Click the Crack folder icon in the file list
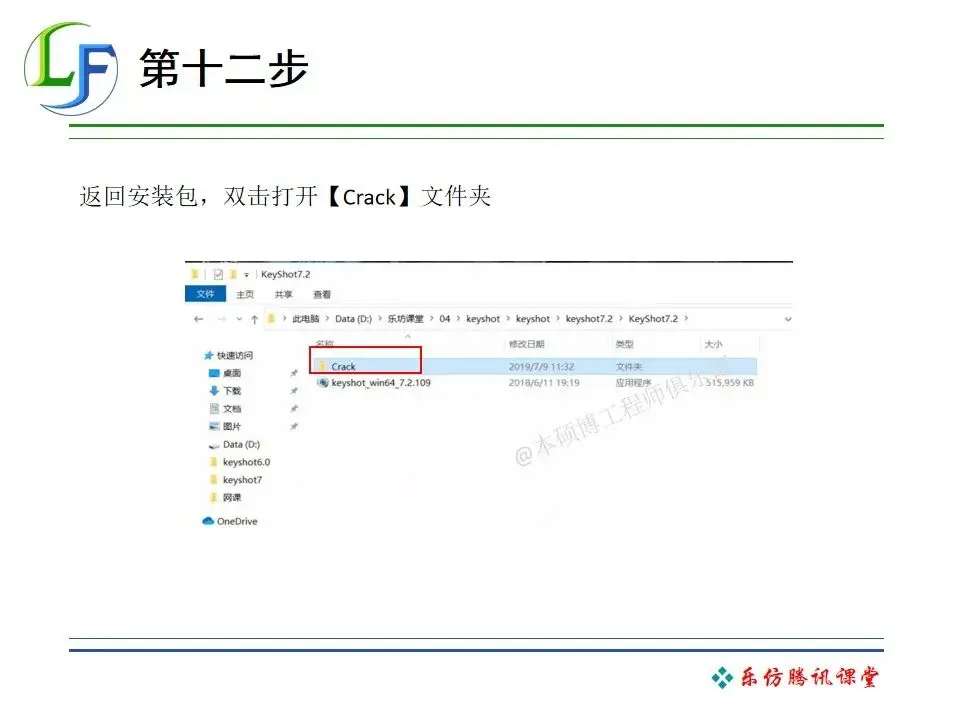960x720 pixels. click(x=322, y=366)
